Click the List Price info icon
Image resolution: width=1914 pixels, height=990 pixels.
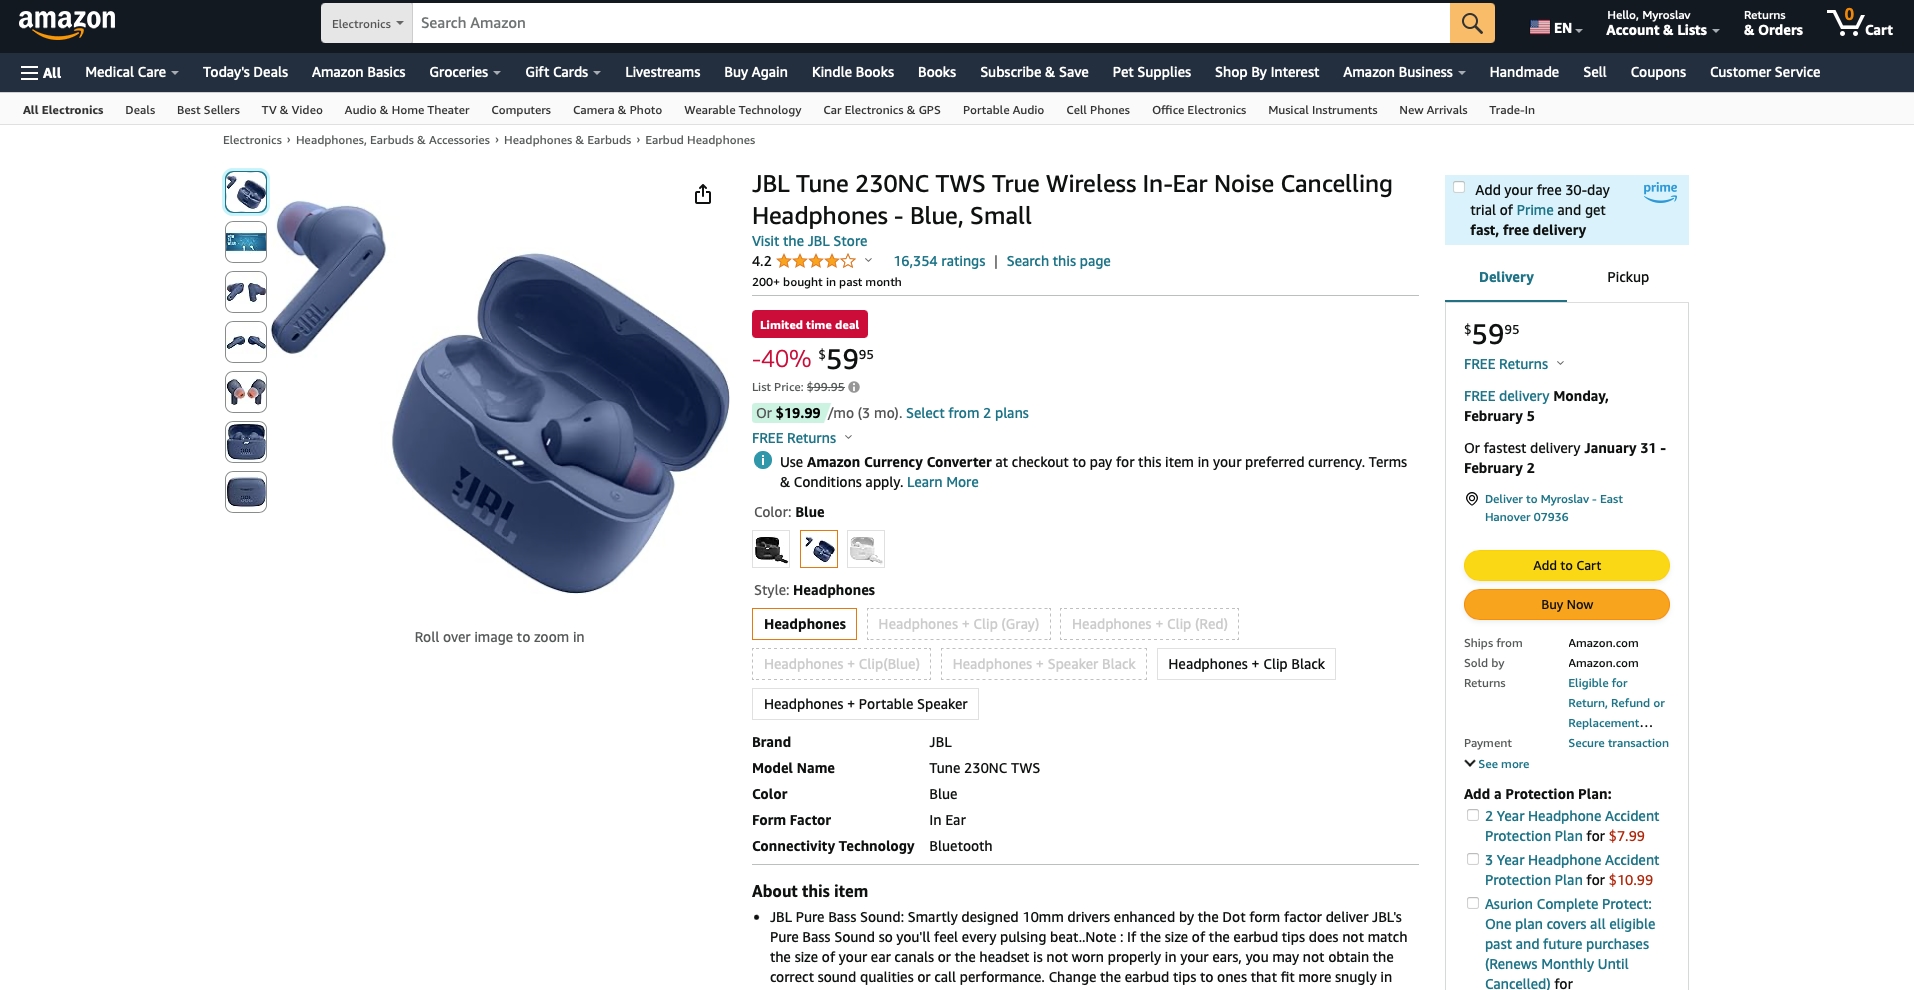coord(854,387)
